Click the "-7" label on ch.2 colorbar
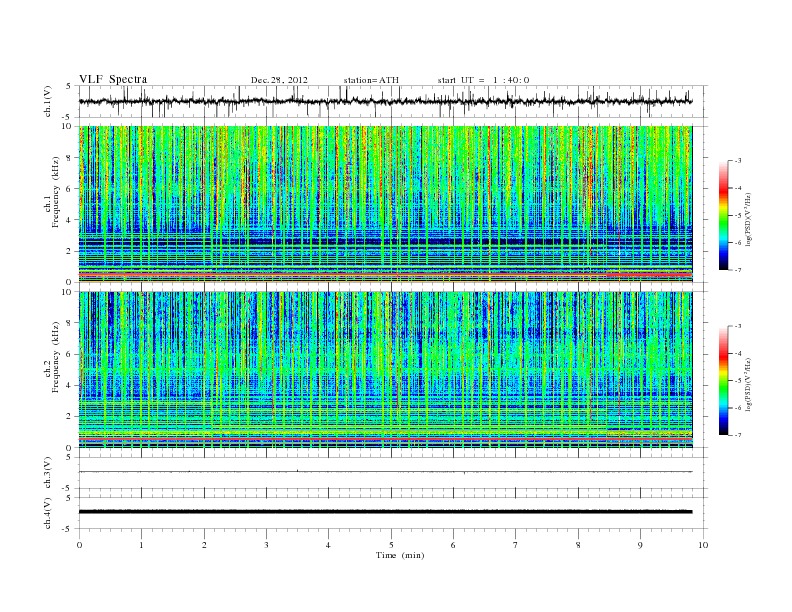The width and height of the screenshot is (792, 612). [738, 435]
